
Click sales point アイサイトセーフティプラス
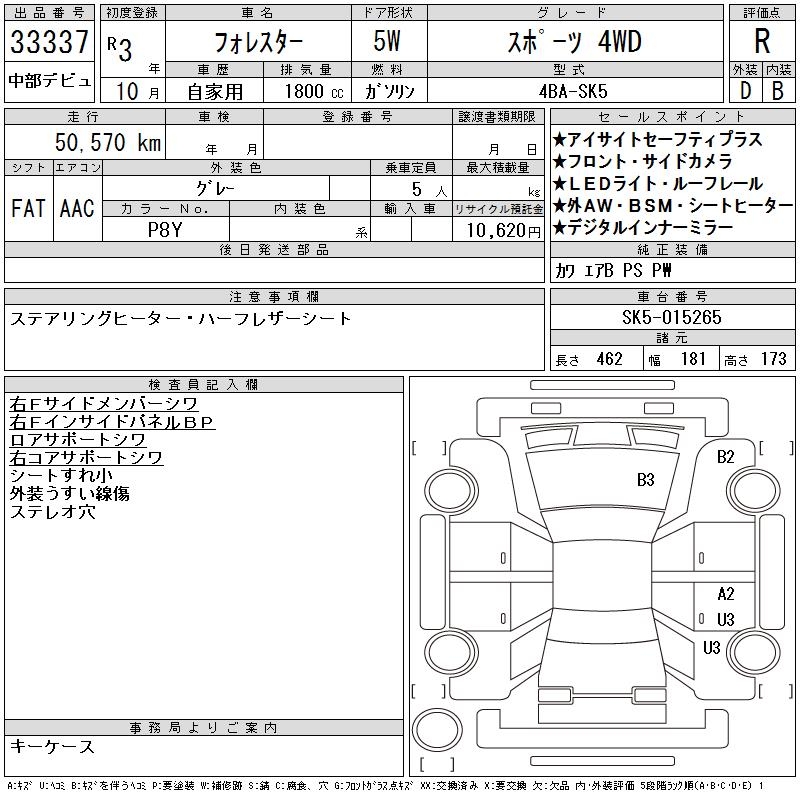tap(658, 139)
